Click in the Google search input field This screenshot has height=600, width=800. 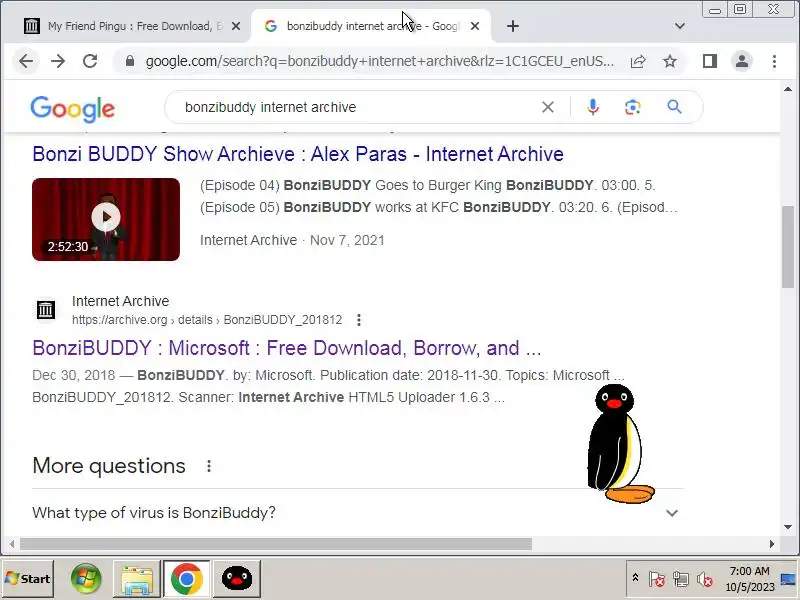[357, 107]
